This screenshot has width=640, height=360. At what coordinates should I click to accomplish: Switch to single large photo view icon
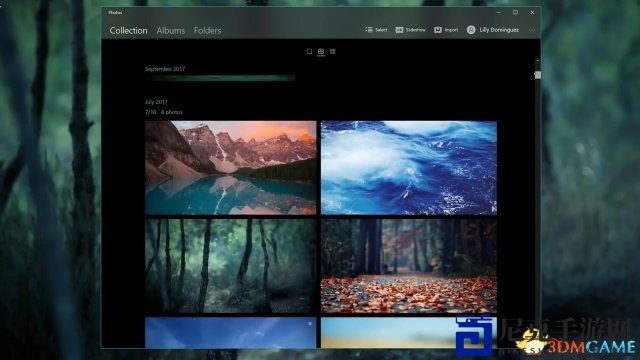[x=309, y=51]
